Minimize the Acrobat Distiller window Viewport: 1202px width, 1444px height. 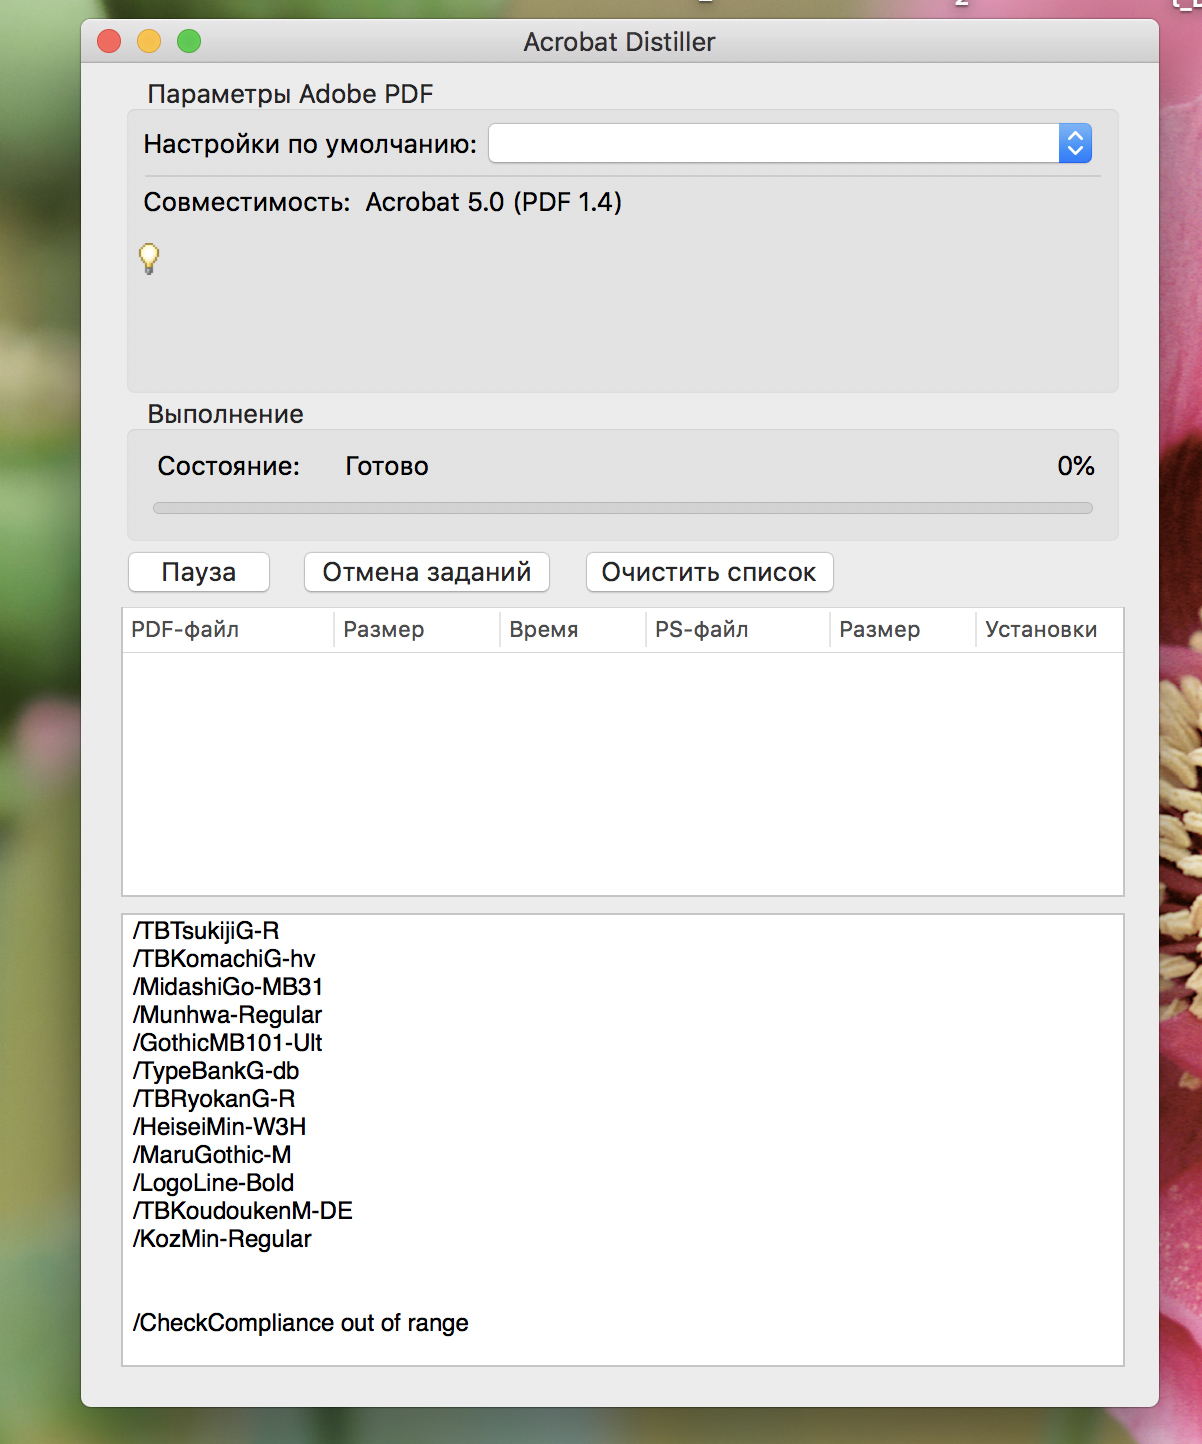[x=149, y=41]
